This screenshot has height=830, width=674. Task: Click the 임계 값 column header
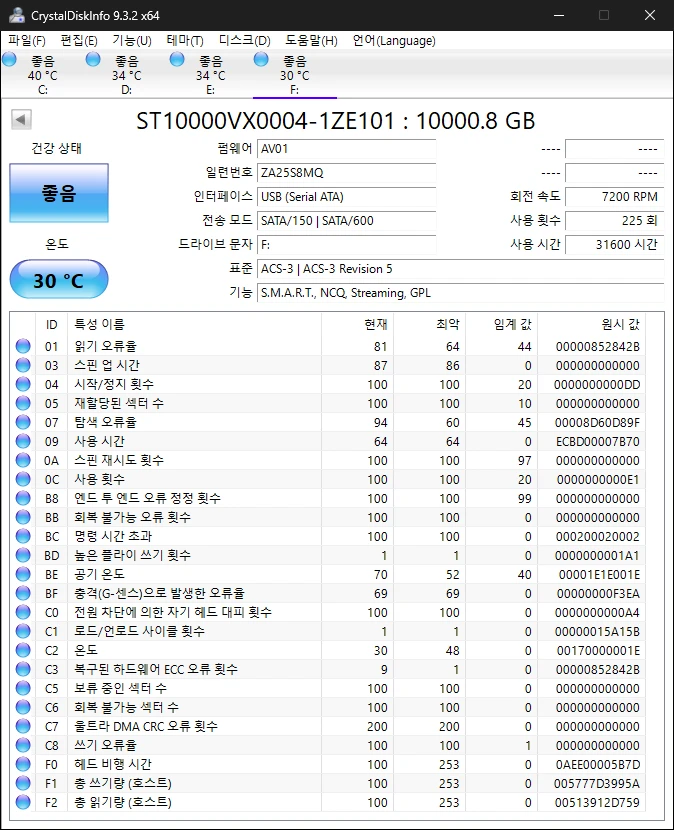click(x=501, y=324)
